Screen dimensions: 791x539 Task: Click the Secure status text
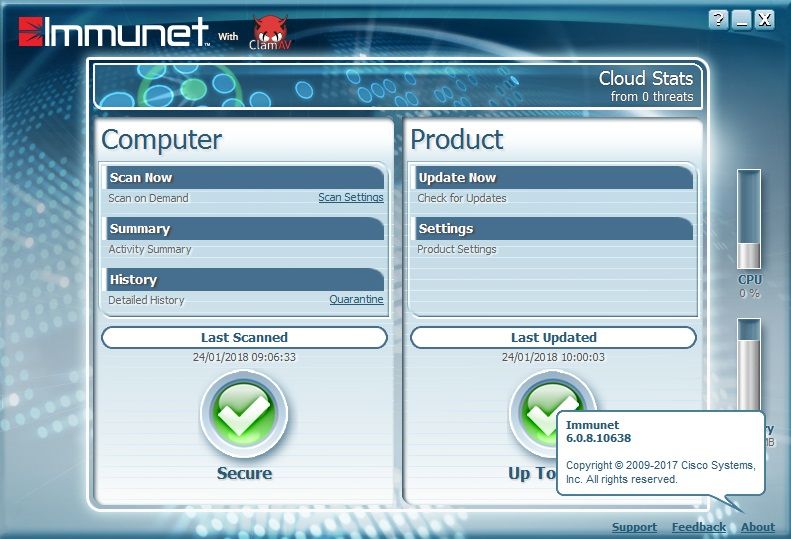(x=244, y=473)
